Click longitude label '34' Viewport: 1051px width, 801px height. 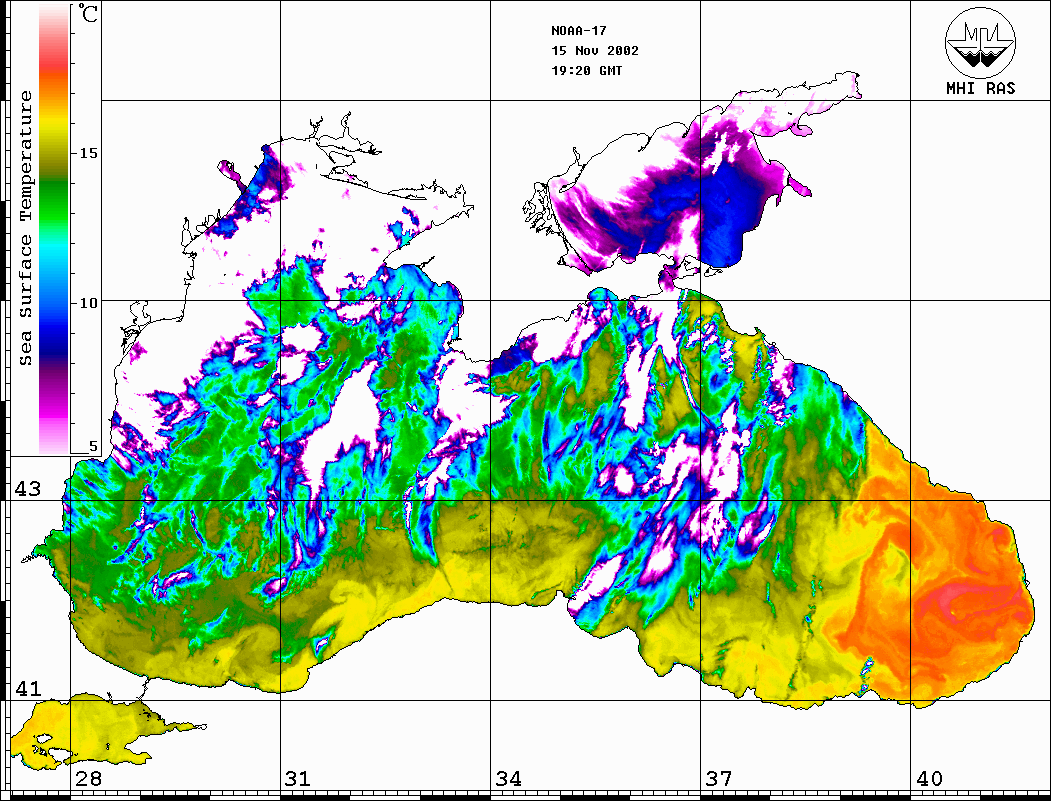[508, 779]
